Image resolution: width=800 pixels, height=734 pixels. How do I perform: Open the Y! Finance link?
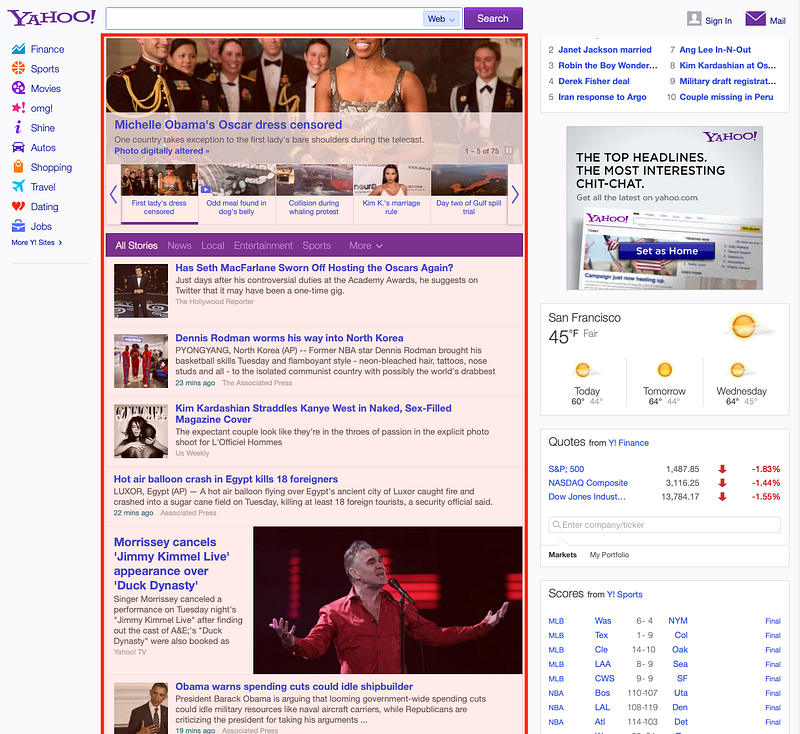(628, 443)
